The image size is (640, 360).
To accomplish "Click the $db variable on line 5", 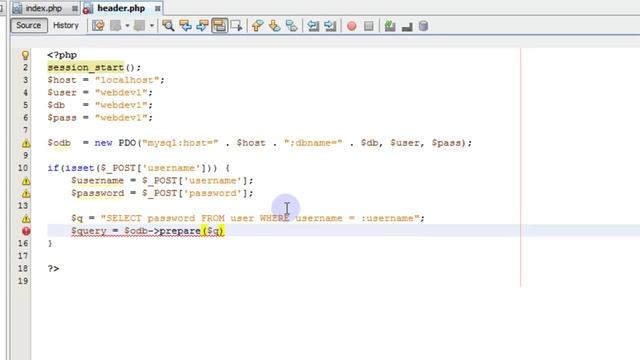I will coord(56,105).
